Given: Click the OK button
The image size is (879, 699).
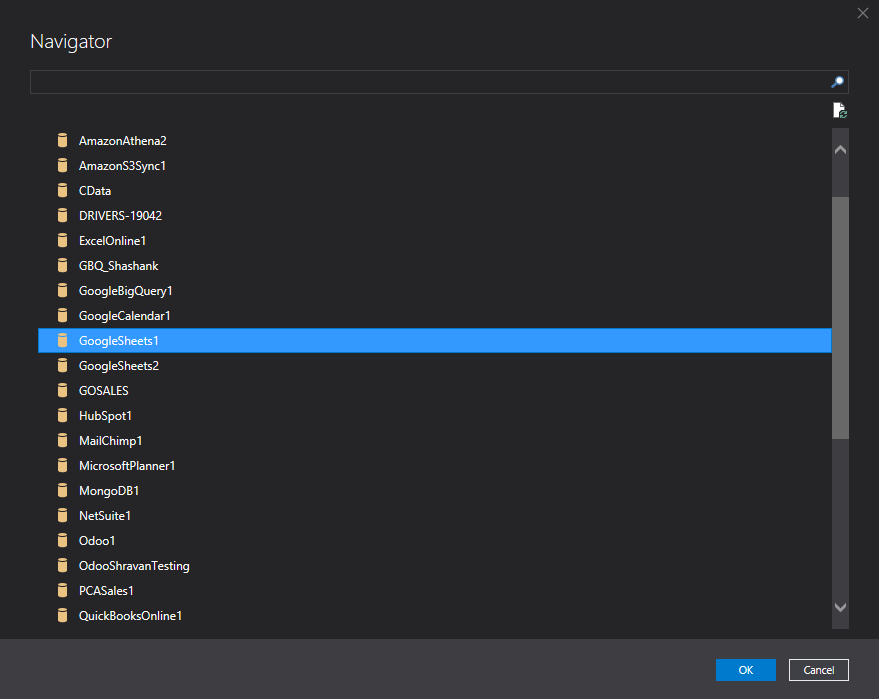Looking at the screenshot, I should [x=745, y=670].
